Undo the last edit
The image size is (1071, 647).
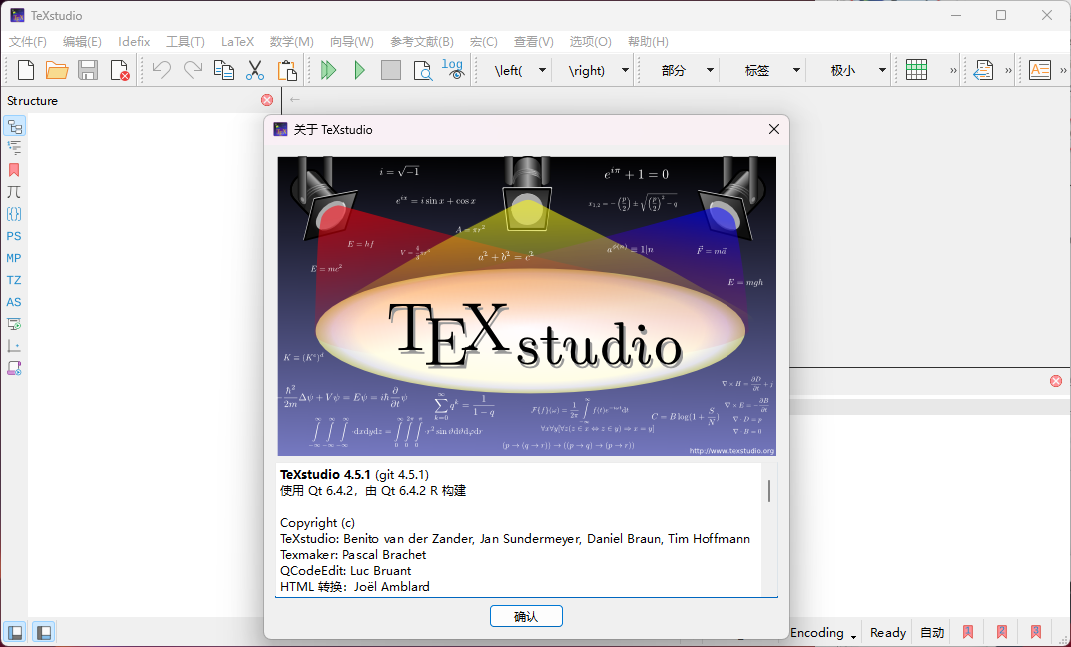point(161,70)
